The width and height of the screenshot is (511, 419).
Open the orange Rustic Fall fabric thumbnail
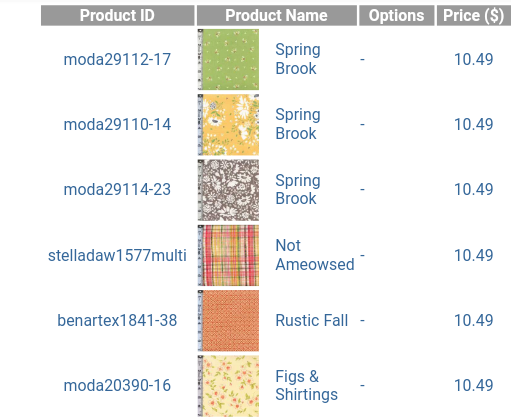(x=228, y=321)
